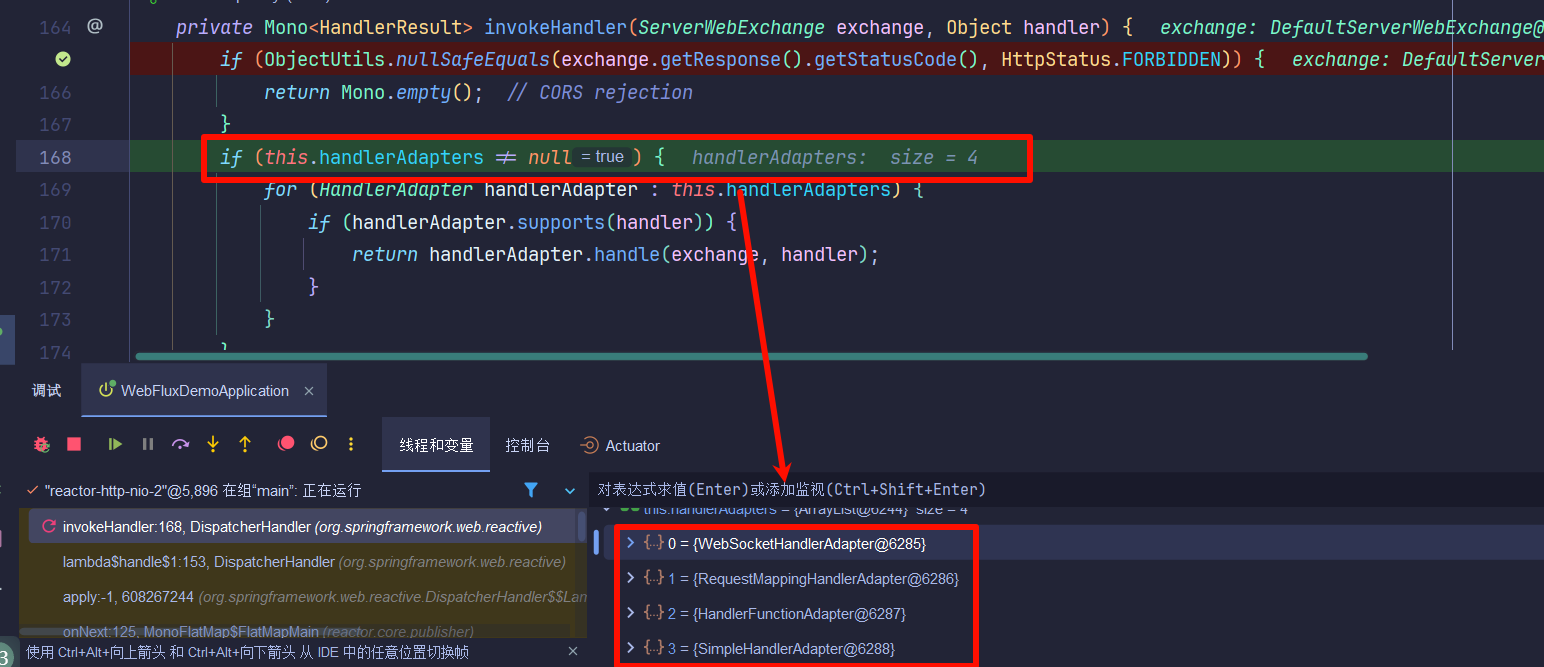This screenshot has height=667, width=1544.
Task: Click HttpStatus.FORBIDDEN in line 165
Action: pos(1111,60)
